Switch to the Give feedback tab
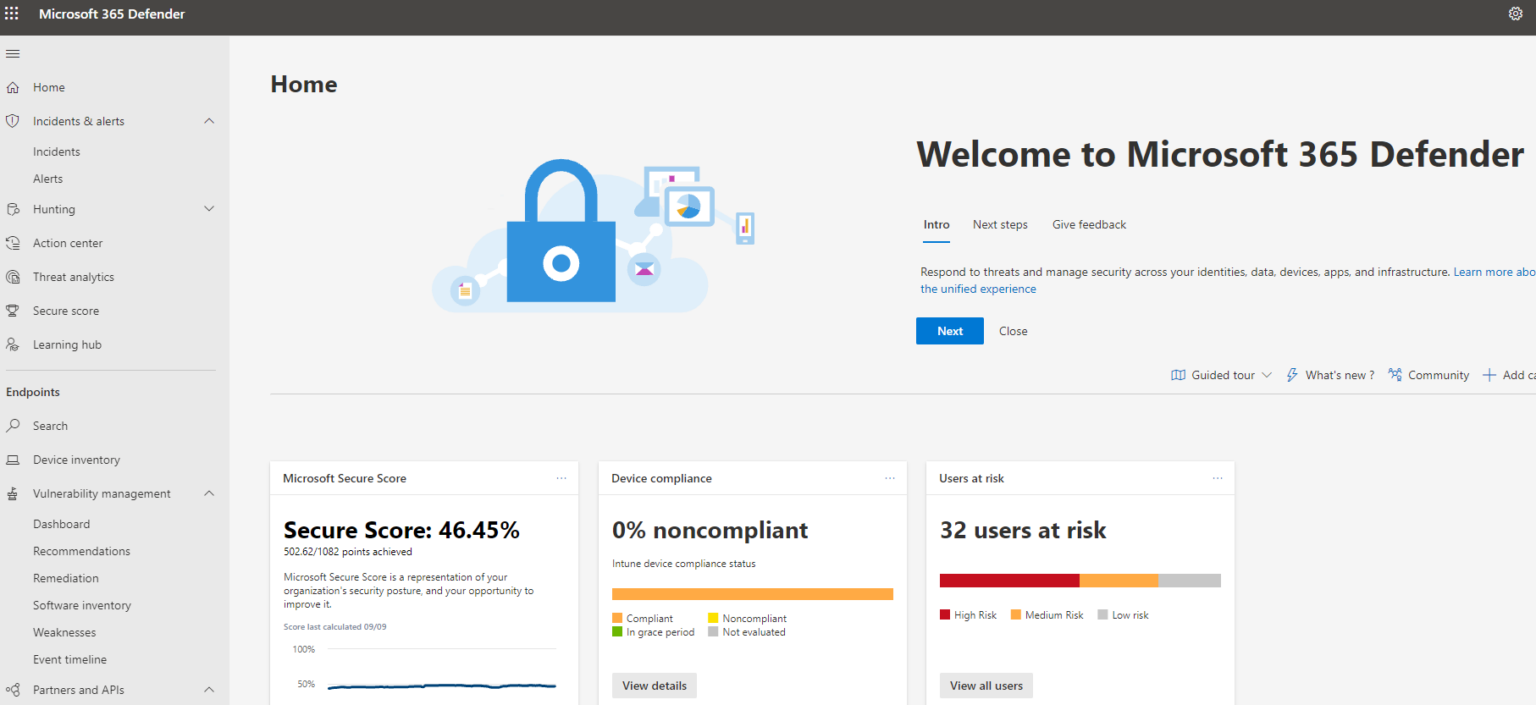The width and height of the screenshot is (1536, 705). coord(1089,225)
